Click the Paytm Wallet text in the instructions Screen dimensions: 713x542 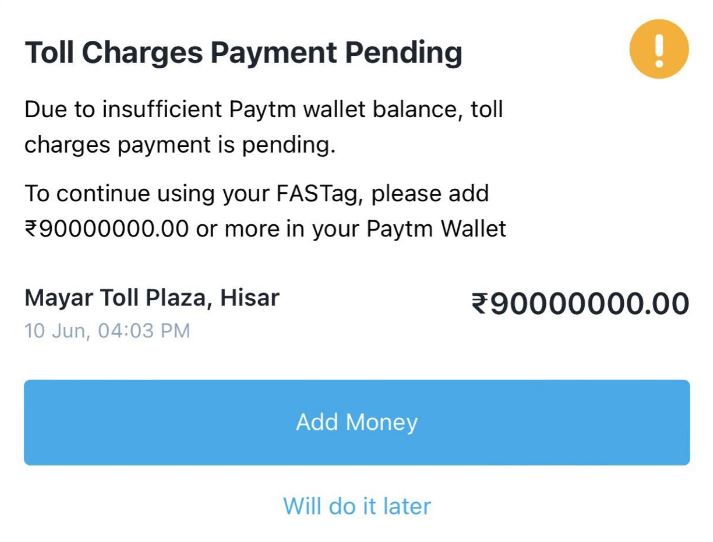(x=436, y=228)
